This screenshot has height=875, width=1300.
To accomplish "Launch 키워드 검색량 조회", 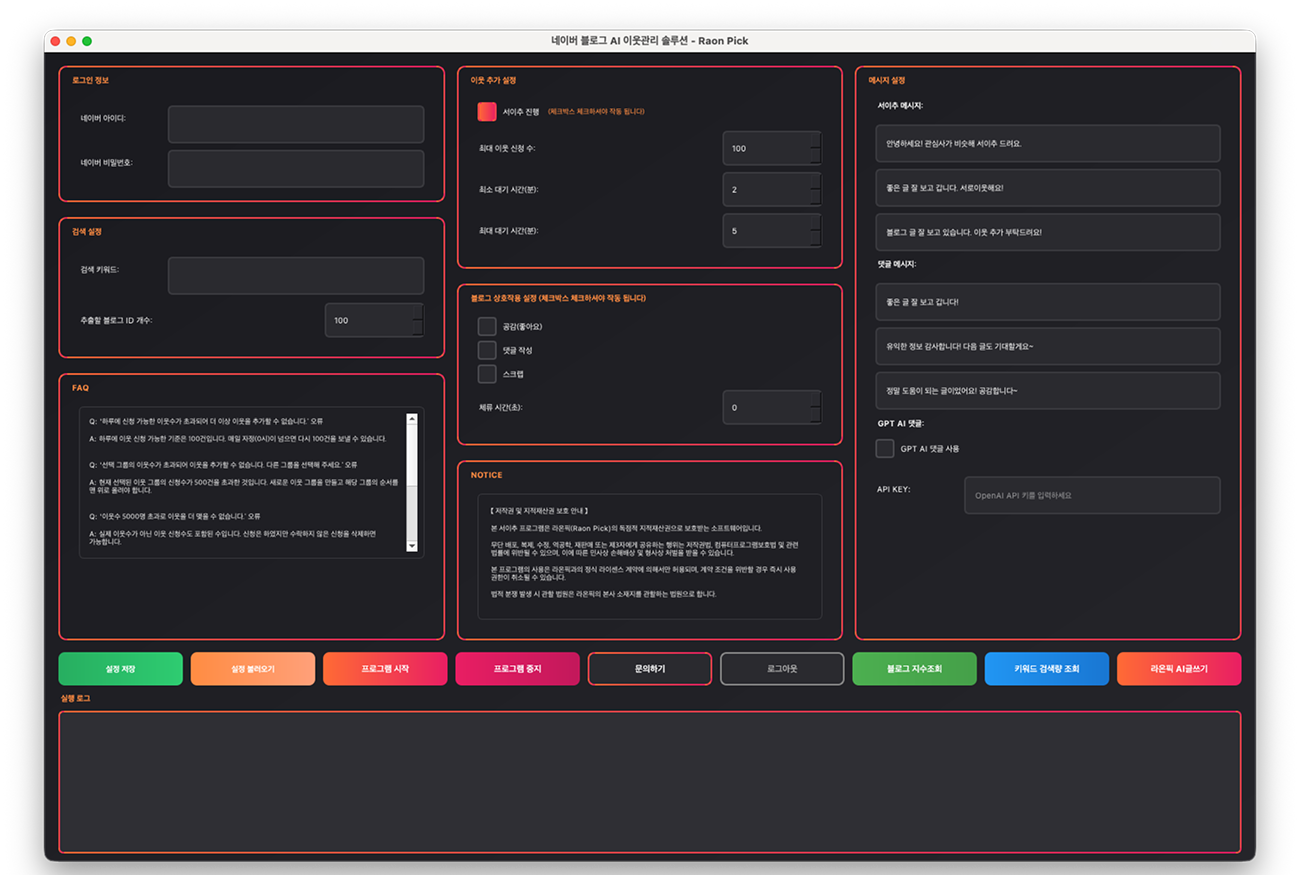I will [1047, 668].
